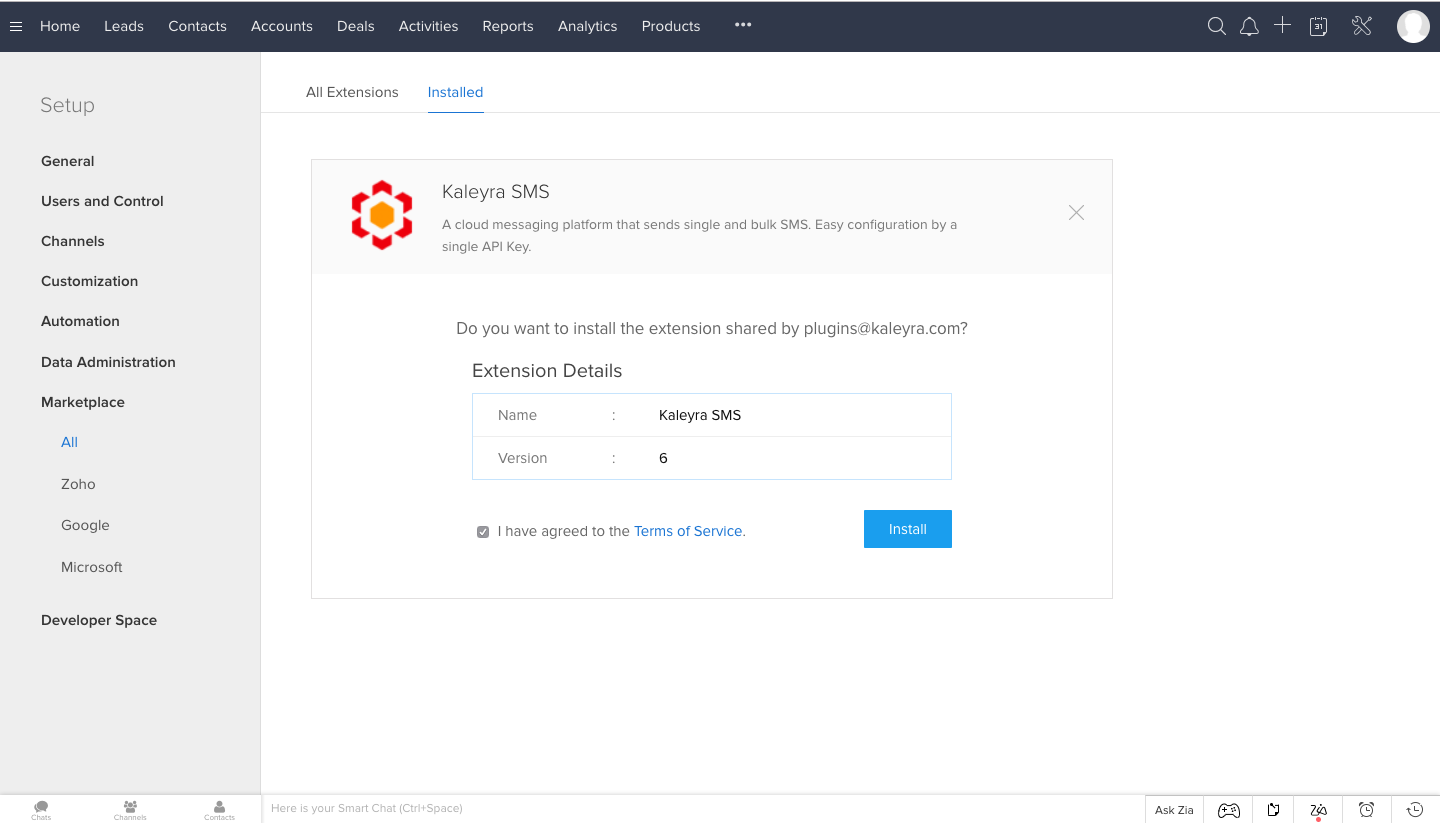The width and height of the screenshot is (1440, 823).
Task: Select the Installed tab
Action: [455, 92]
